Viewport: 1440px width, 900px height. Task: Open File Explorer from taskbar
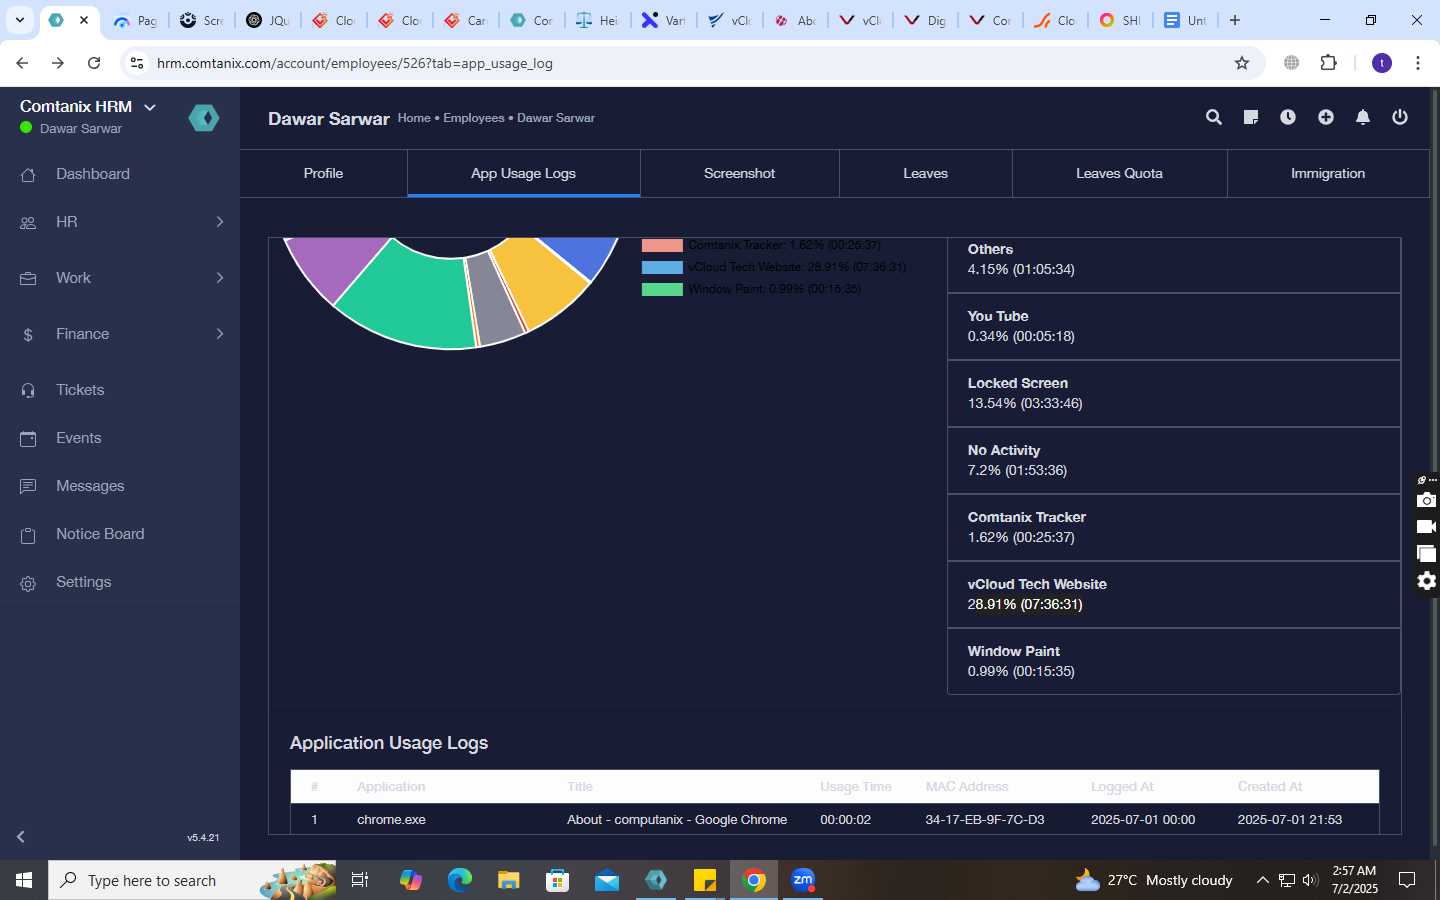point(509,880)
